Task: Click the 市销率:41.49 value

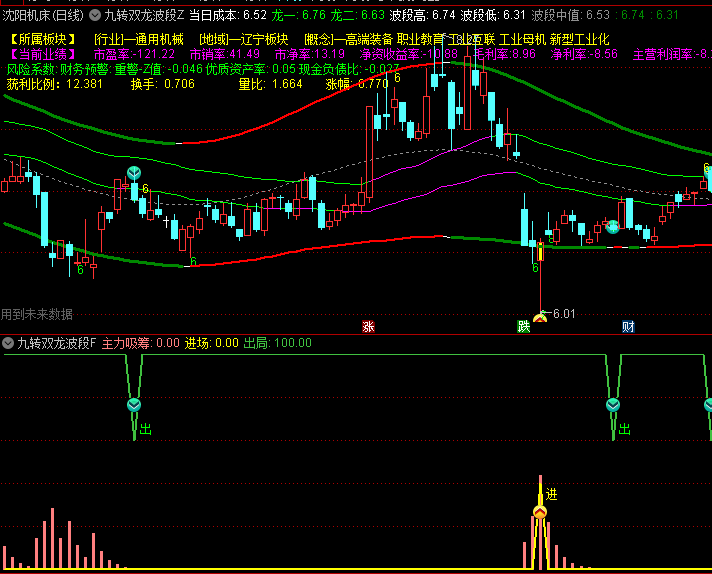Action: pos(225,54)
